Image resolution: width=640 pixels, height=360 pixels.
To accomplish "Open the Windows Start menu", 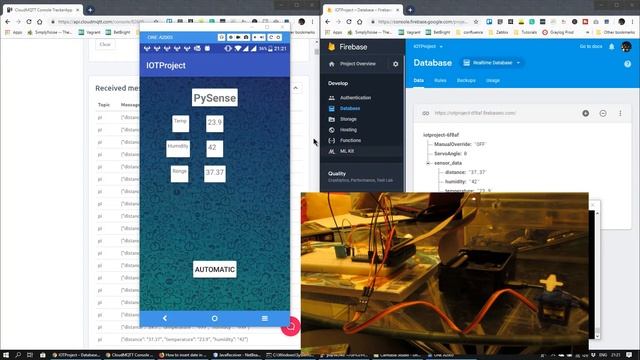I will (6, 355).
